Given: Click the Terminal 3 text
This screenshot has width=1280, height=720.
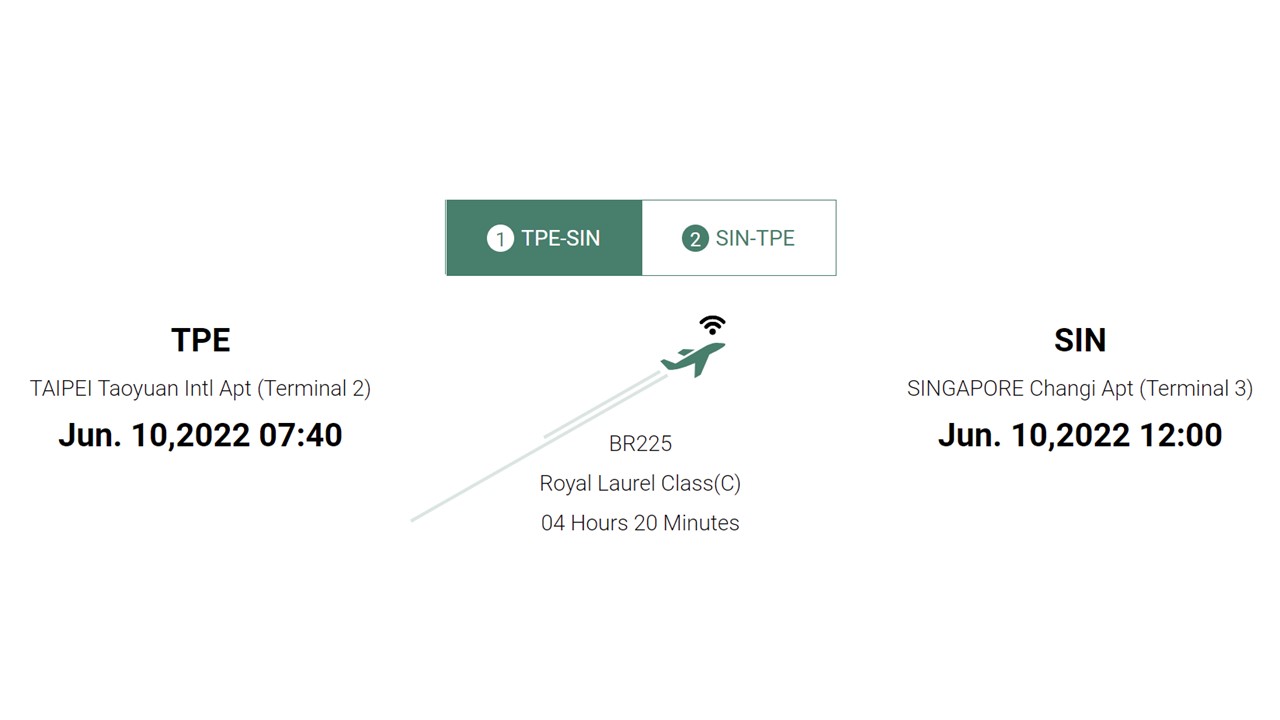Looking at the screenshot, I should (1195, 389).
